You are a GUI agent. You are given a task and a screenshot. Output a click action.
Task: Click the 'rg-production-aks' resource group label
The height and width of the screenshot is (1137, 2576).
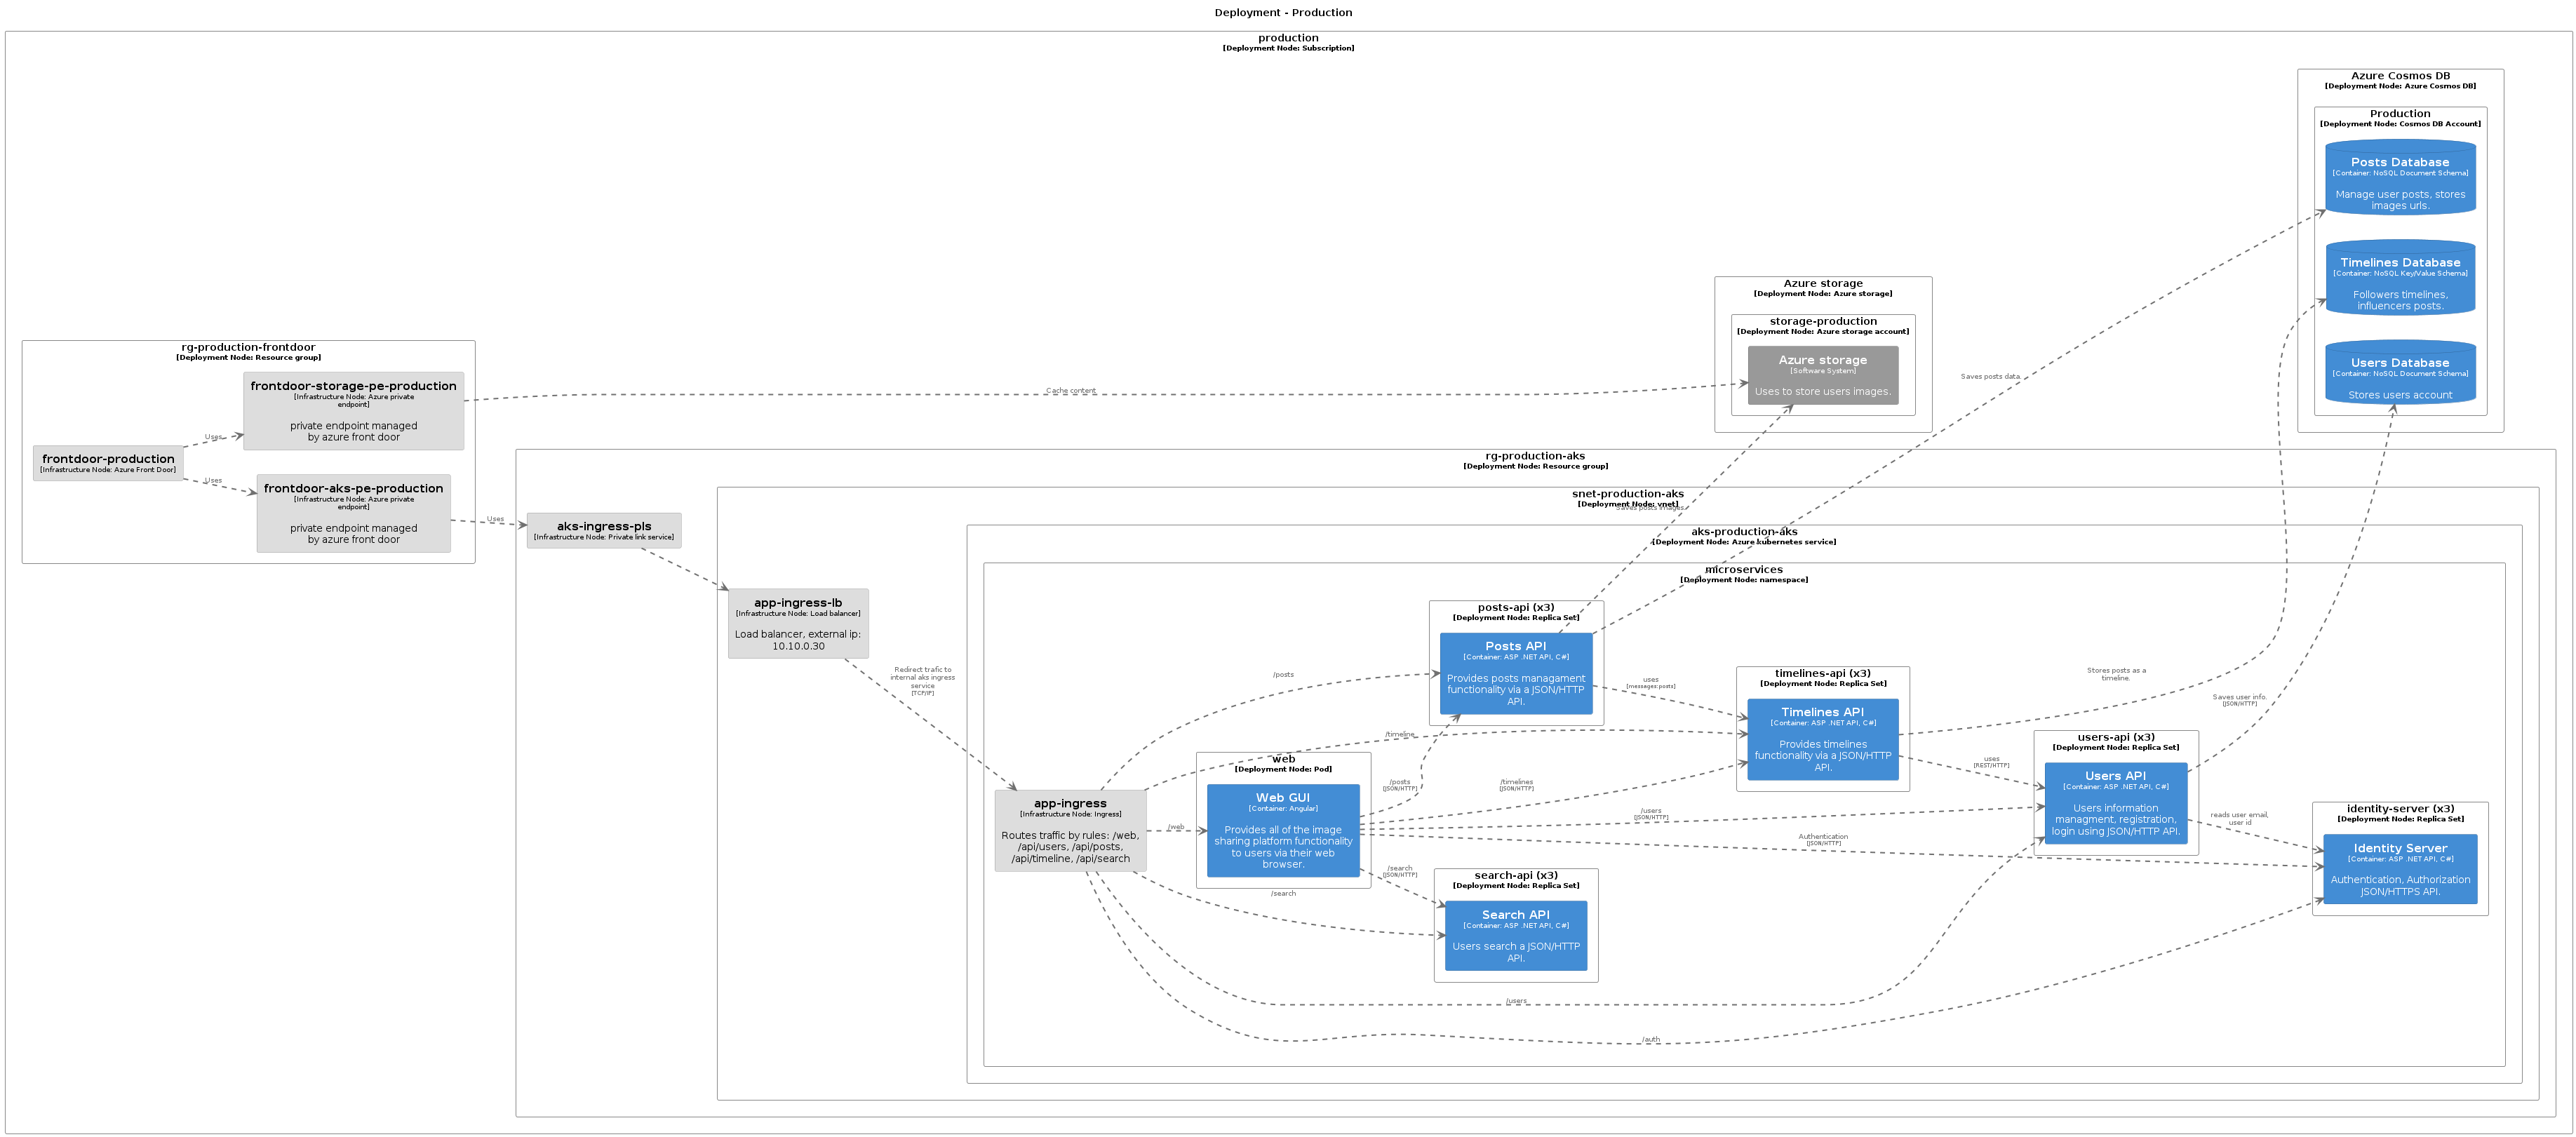[x=1535, y=456]
